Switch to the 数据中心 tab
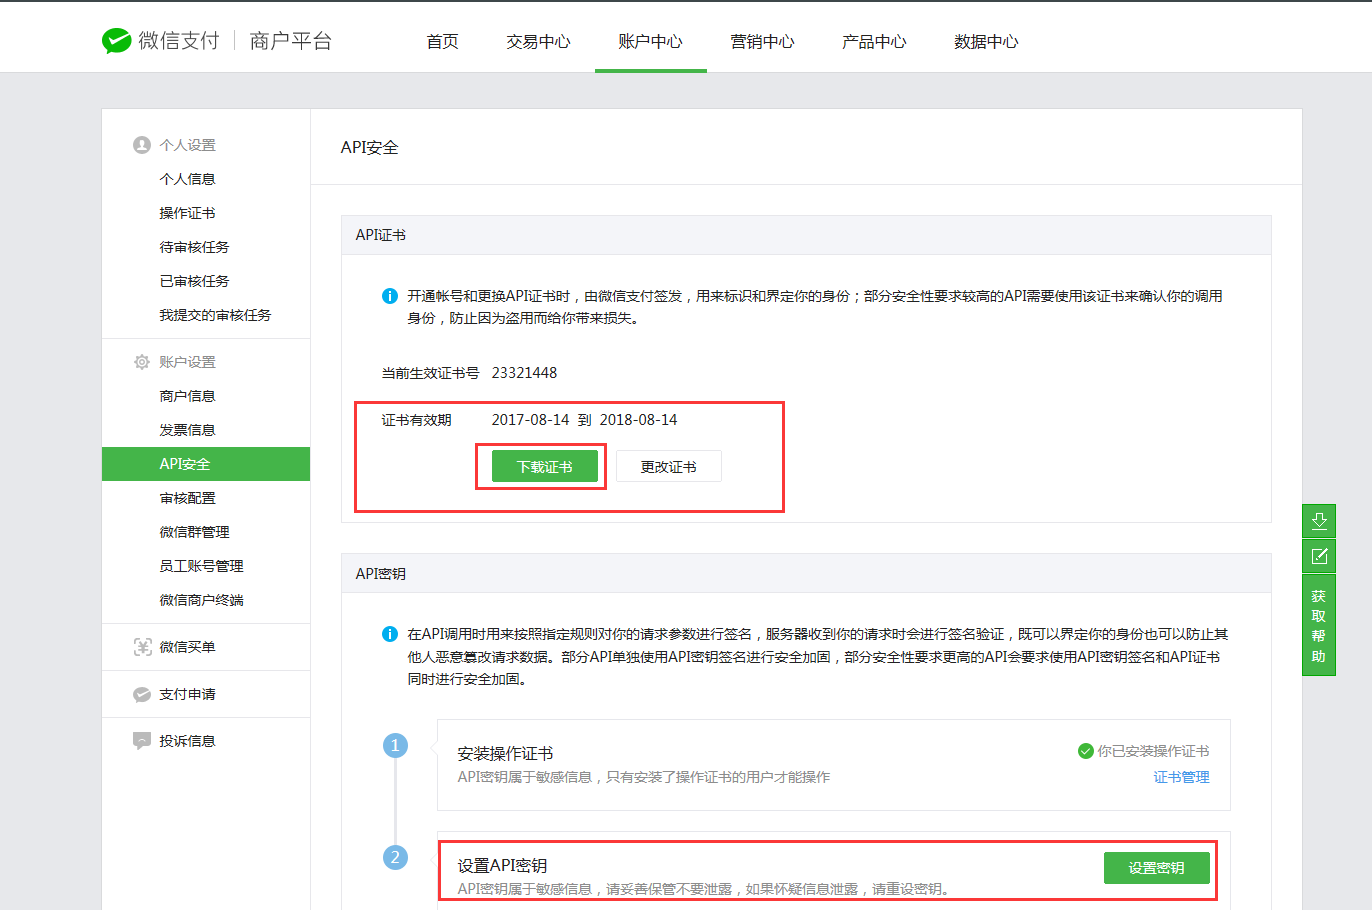Screen dimensions: 1372x910 click(986, 42)
